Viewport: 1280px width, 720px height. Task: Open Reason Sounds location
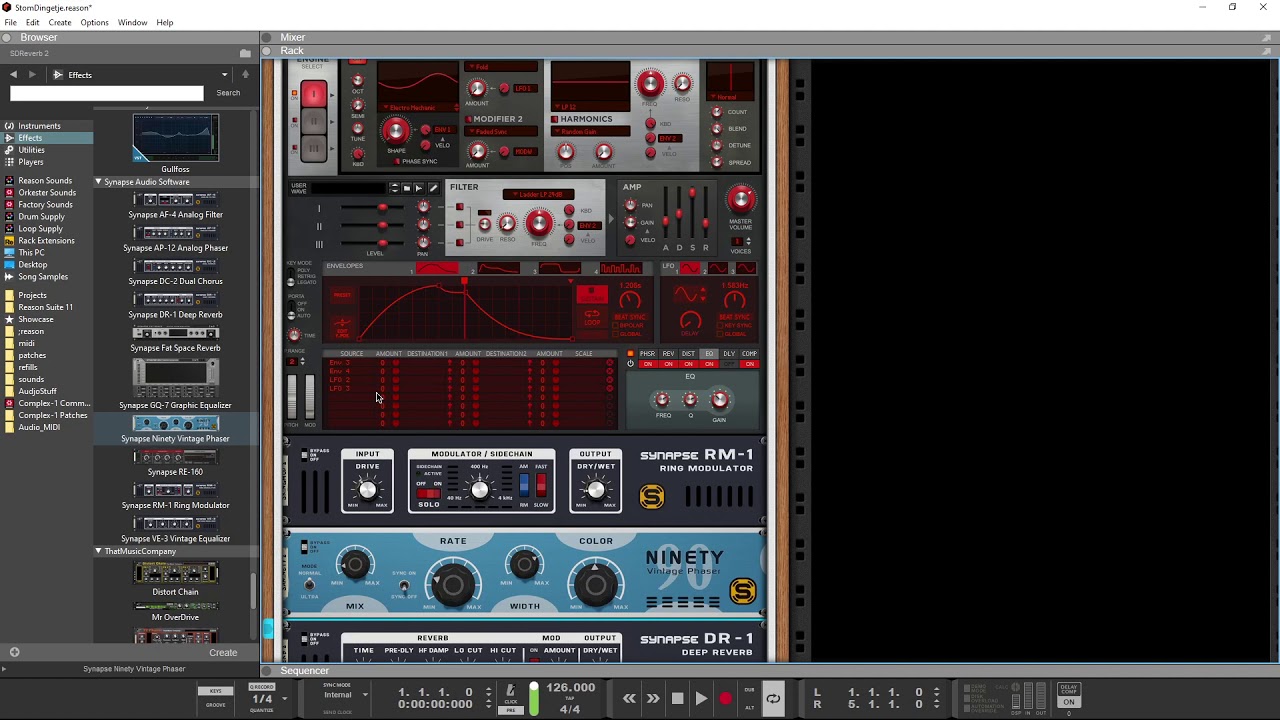(45, 181)
